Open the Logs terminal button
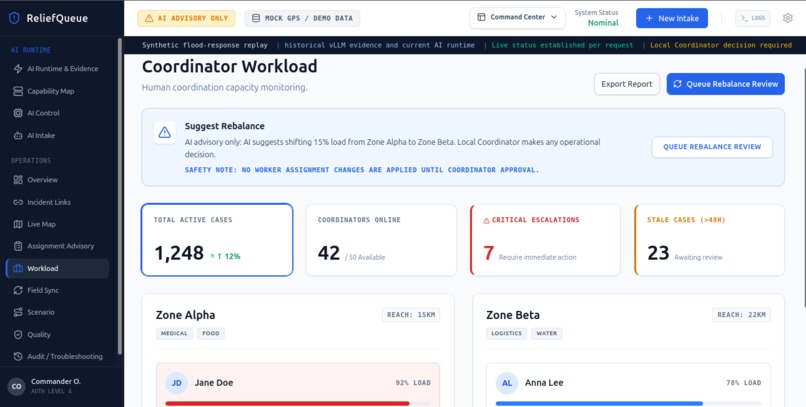 point(753,18)
